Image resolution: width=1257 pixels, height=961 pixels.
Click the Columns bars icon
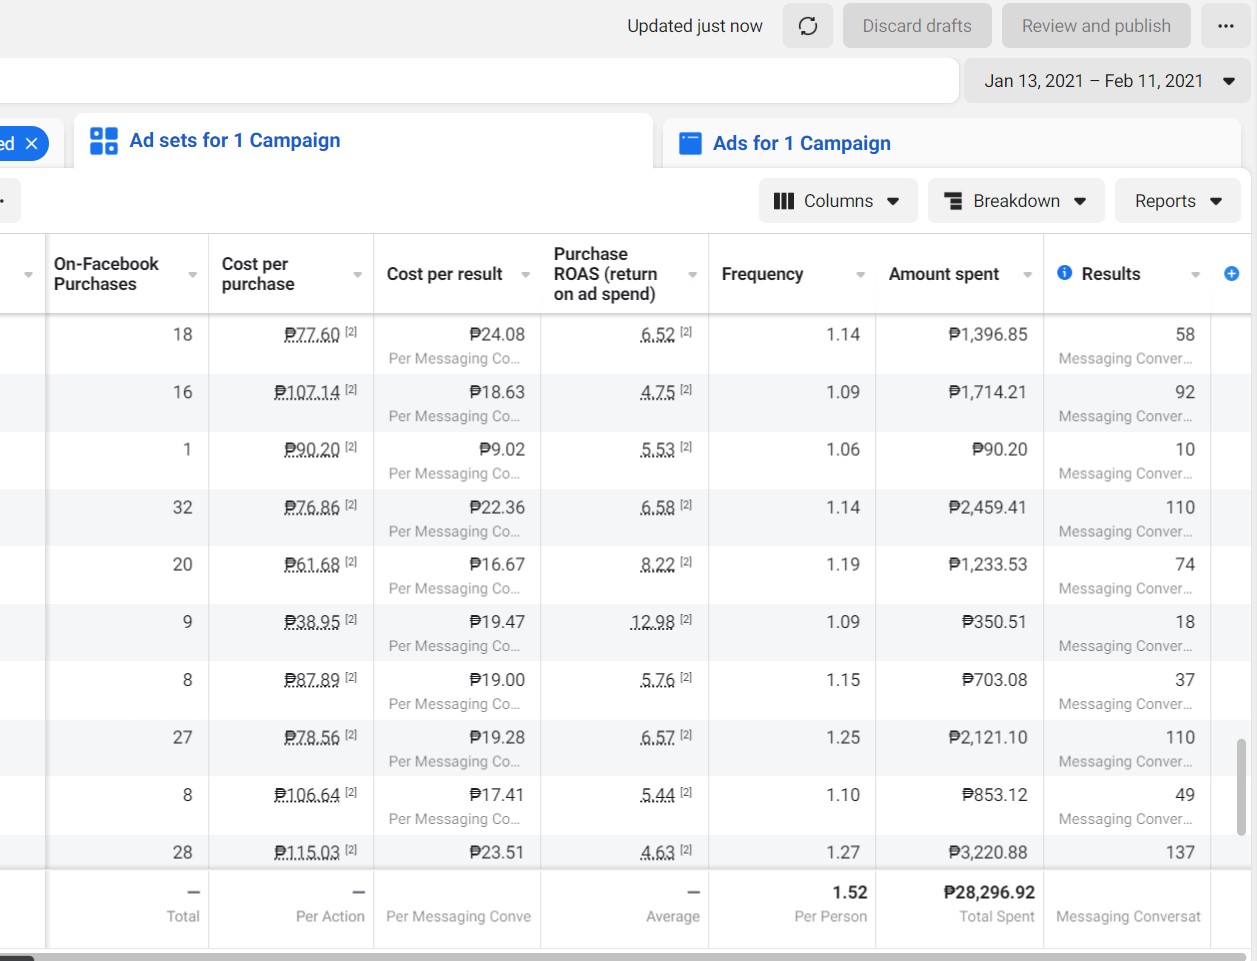[784, 201]
